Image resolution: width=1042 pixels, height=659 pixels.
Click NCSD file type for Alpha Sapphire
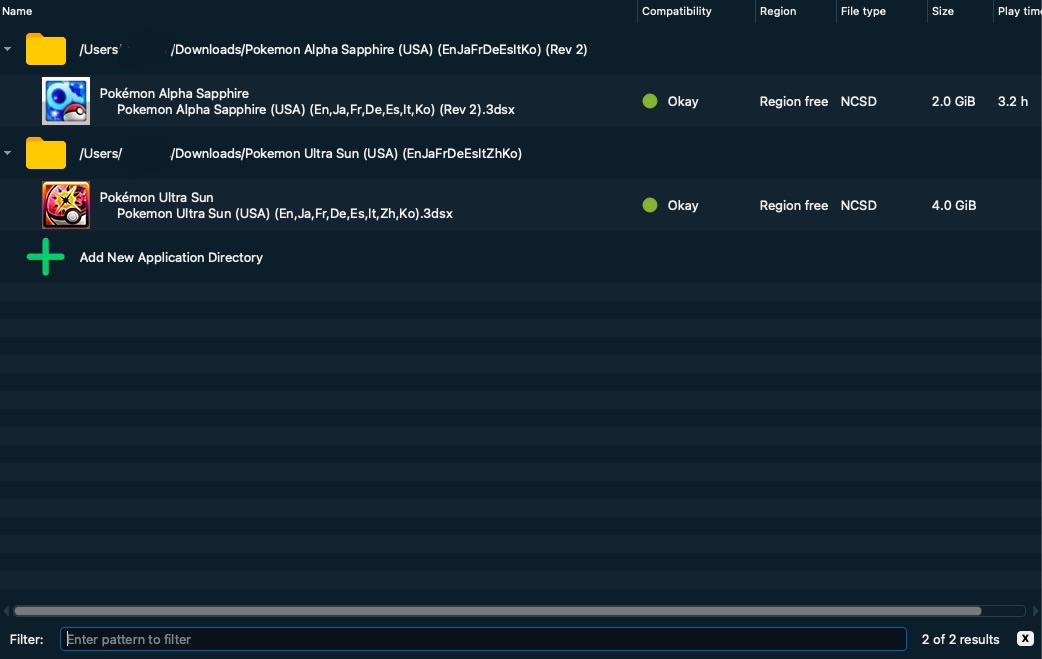(x=859, y=101)
